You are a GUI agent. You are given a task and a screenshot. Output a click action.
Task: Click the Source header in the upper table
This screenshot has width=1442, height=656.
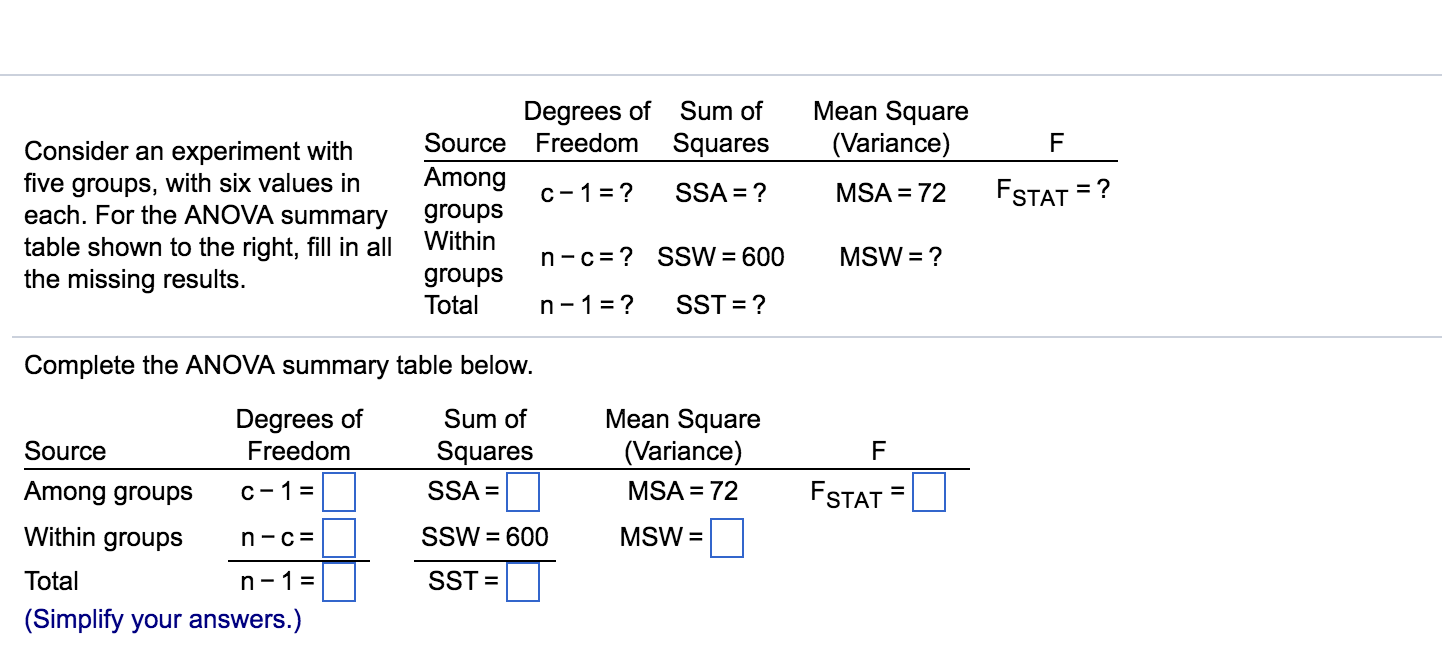click(x=465, y=143)
